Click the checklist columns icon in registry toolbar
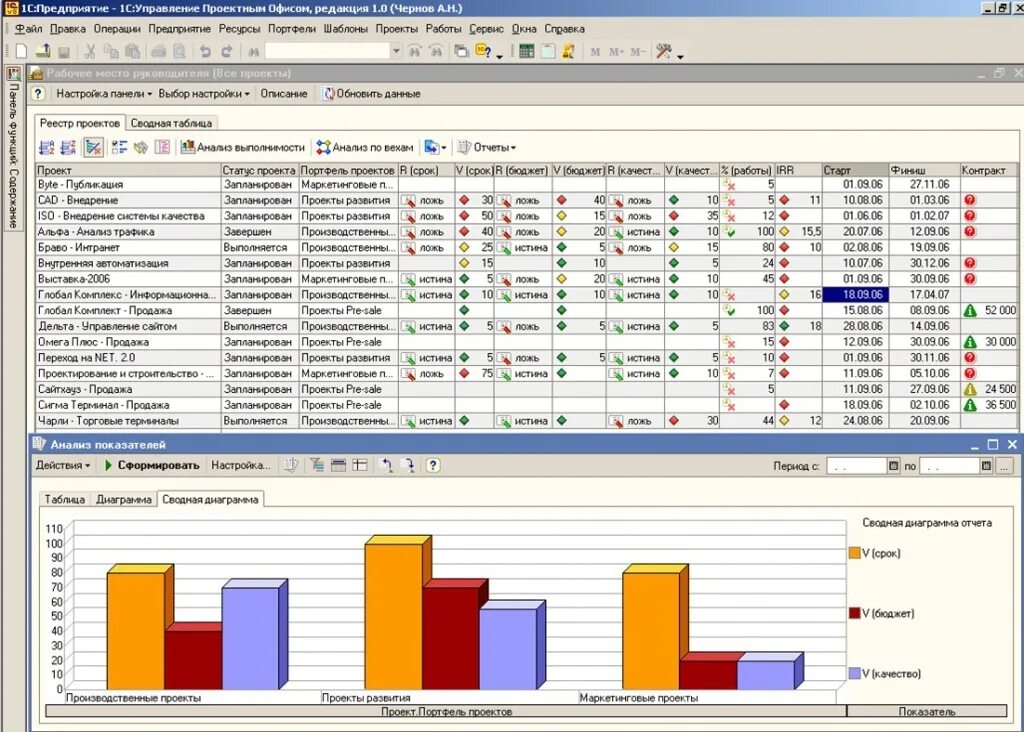The height and width of the screenshot is (732, 1024). click(119, 148)
